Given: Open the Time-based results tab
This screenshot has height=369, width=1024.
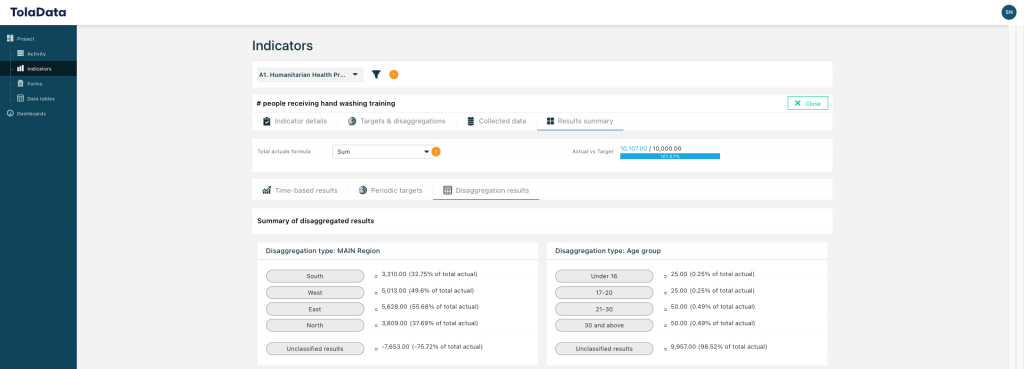Looking at the screenshot, I should [x=300, y=191].
